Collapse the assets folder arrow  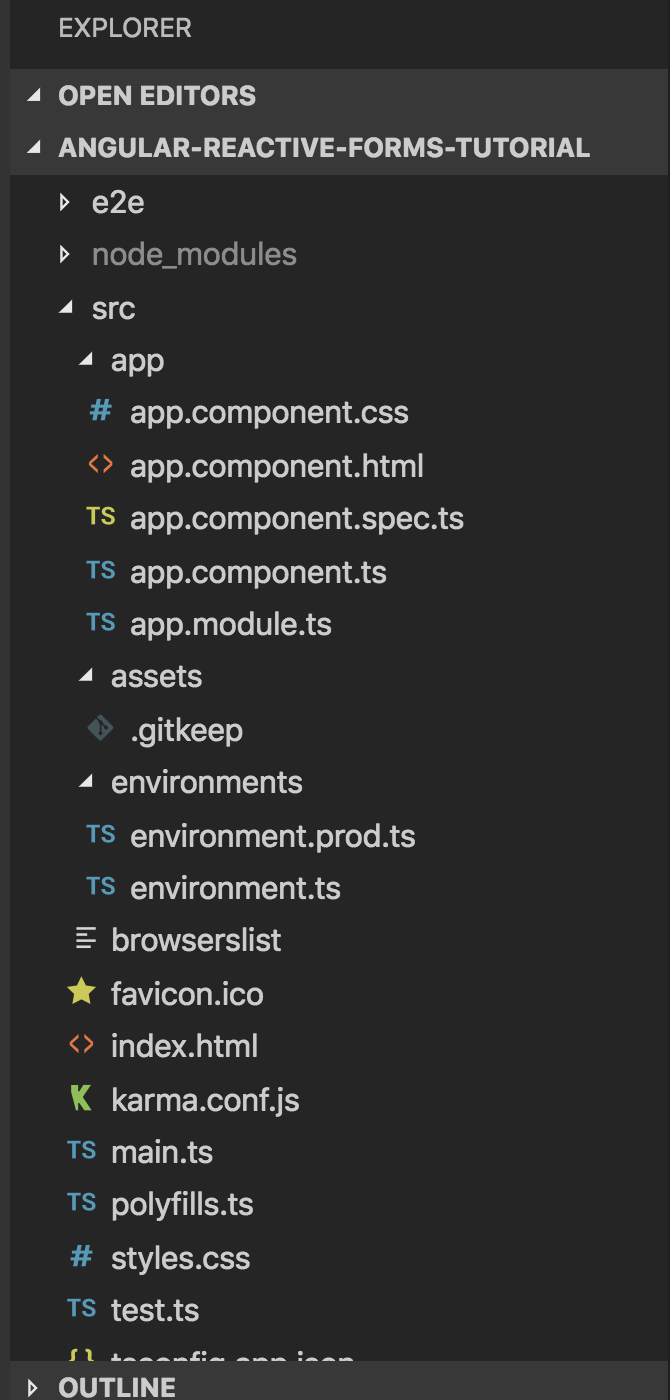[85, 677]
